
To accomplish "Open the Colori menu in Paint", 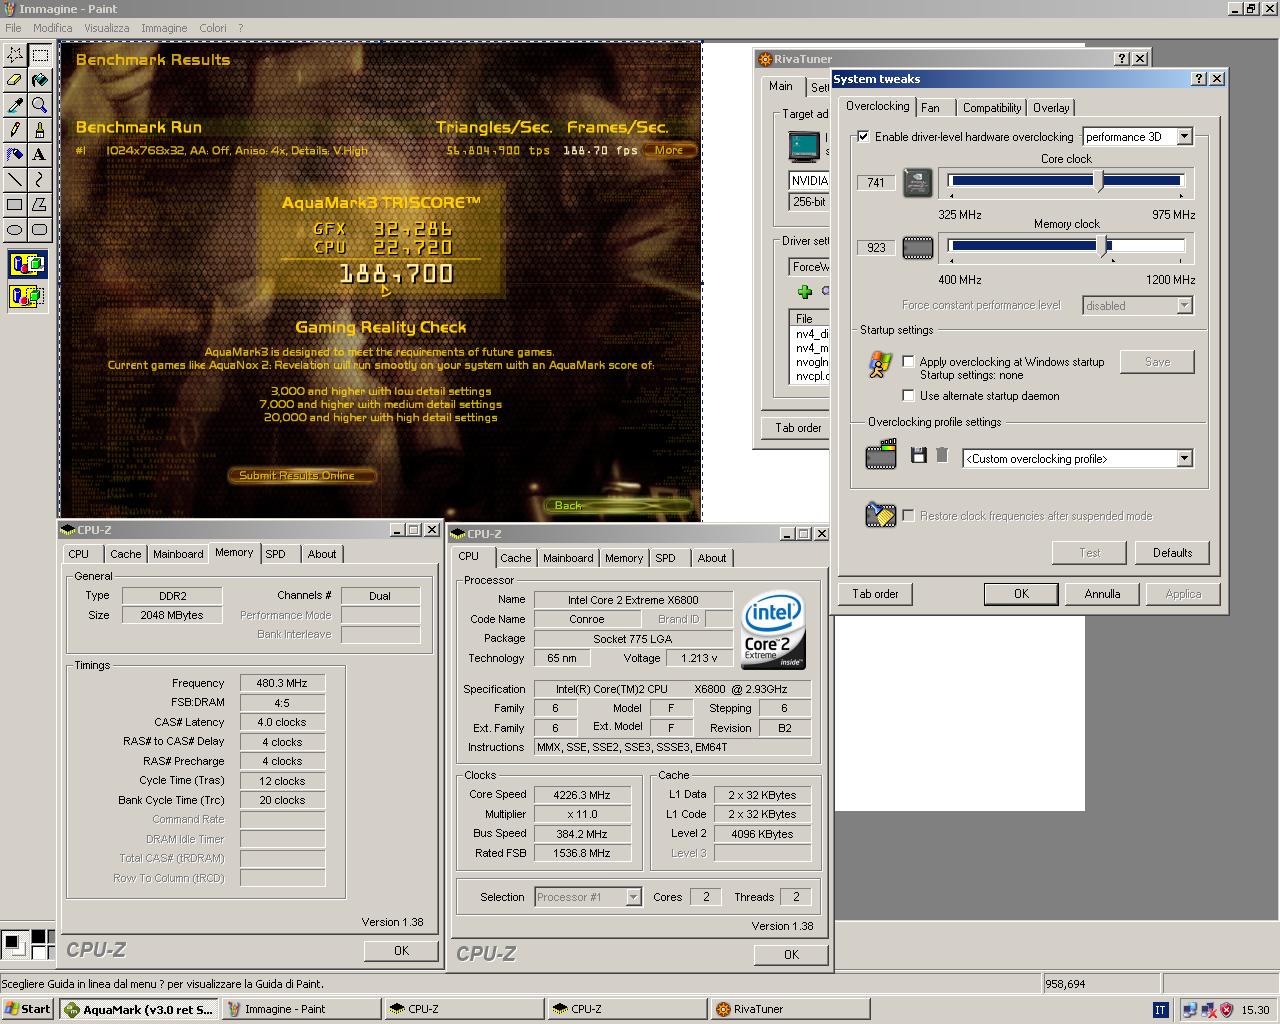I will click(212, 28).
